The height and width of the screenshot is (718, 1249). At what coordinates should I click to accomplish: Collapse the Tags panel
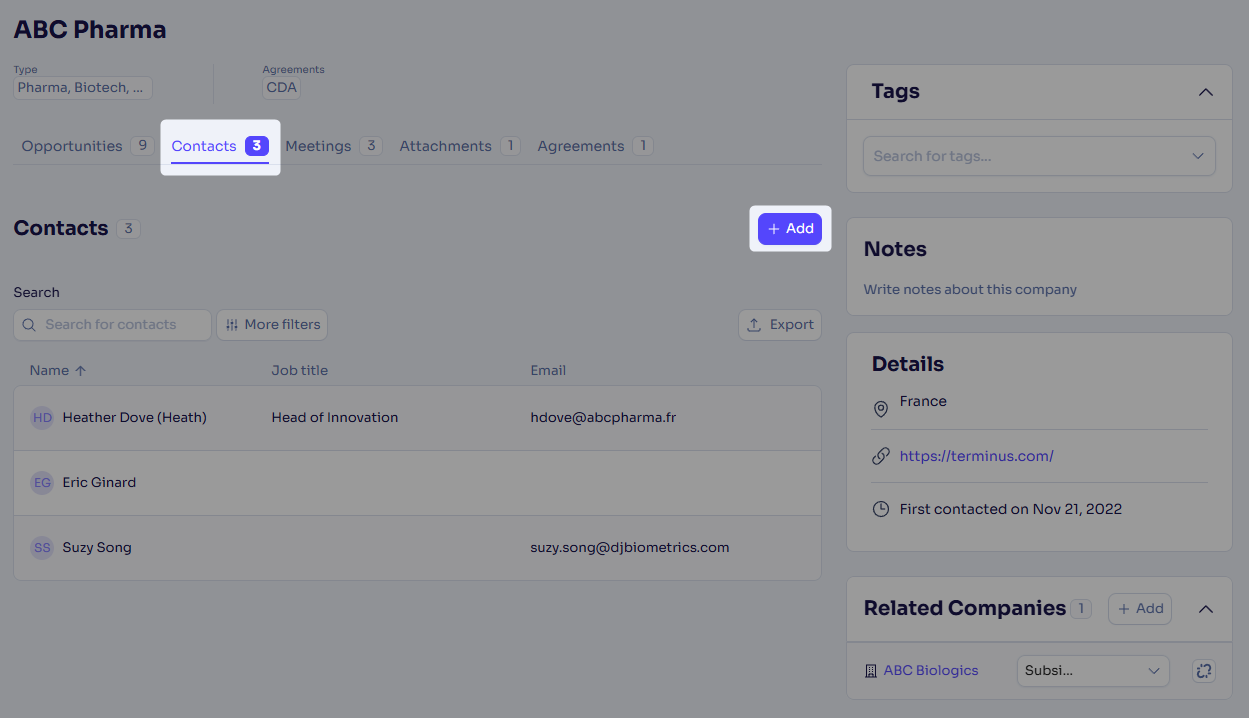point(1205,92)
